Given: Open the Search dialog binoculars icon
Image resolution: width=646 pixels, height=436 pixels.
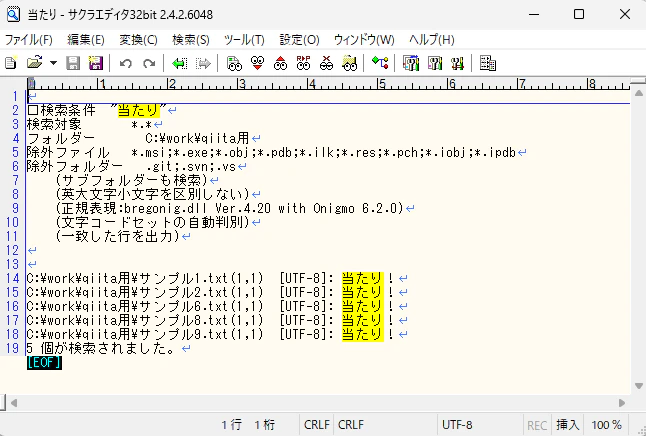Looking at the screenshot, I should [234, 63].
